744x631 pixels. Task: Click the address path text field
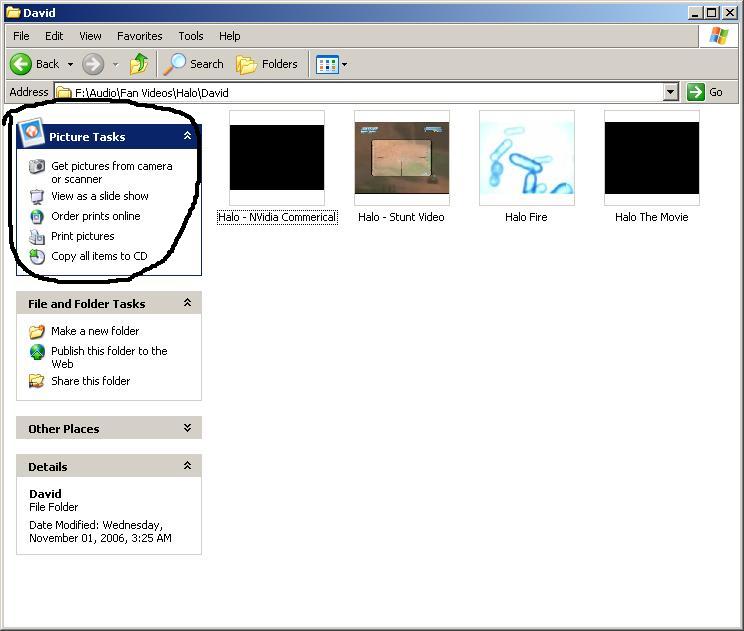(x=358, y=92)
